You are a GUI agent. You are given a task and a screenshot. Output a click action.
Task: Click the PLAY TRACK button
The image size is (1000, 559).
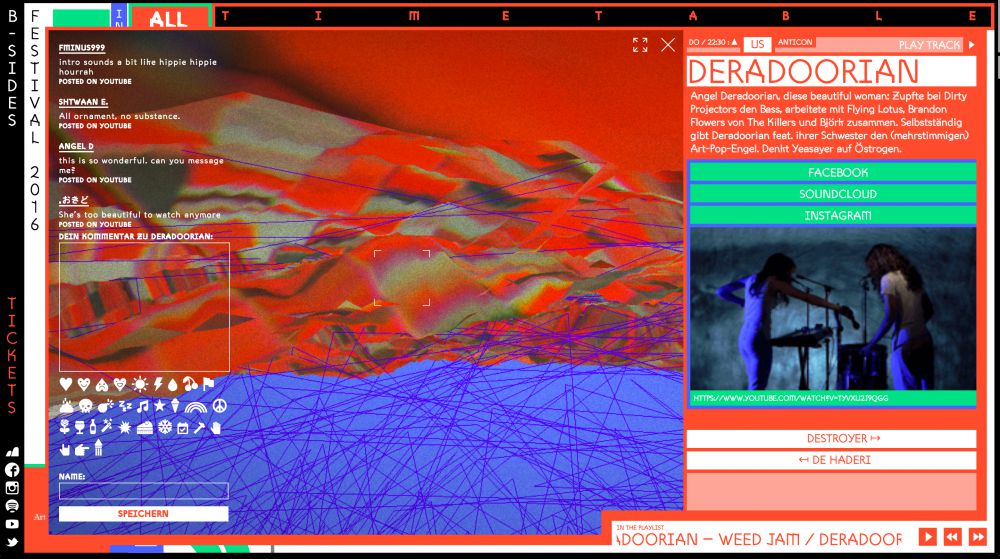click(x=936, y=45)
